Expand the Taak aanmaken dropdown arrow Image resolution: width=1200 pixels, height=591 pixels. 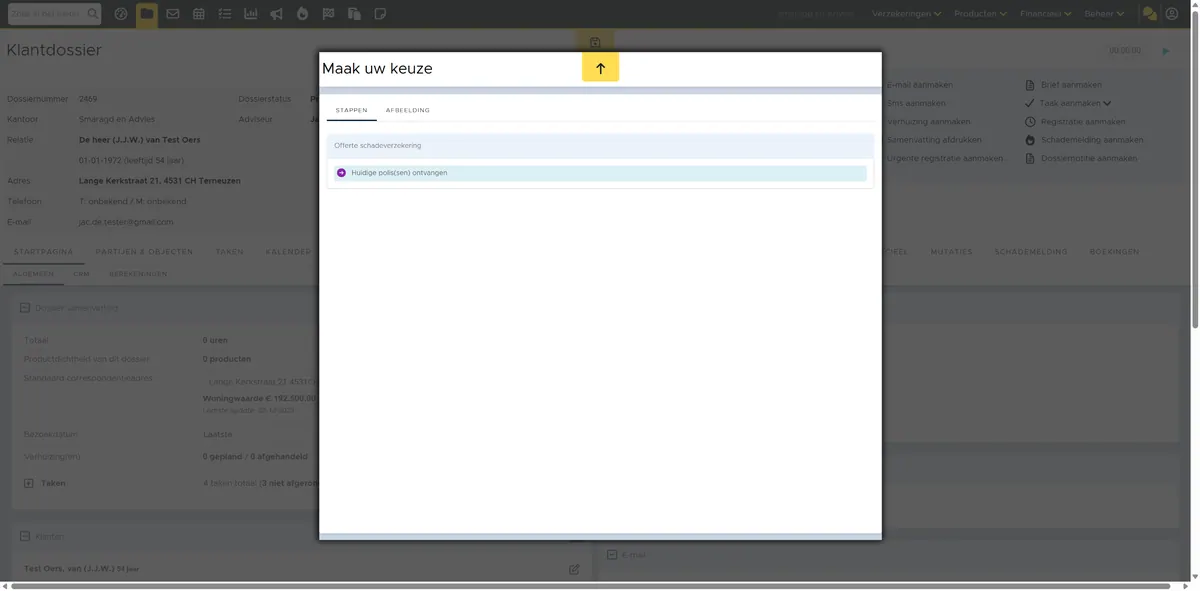click(x=1107, y=103)
